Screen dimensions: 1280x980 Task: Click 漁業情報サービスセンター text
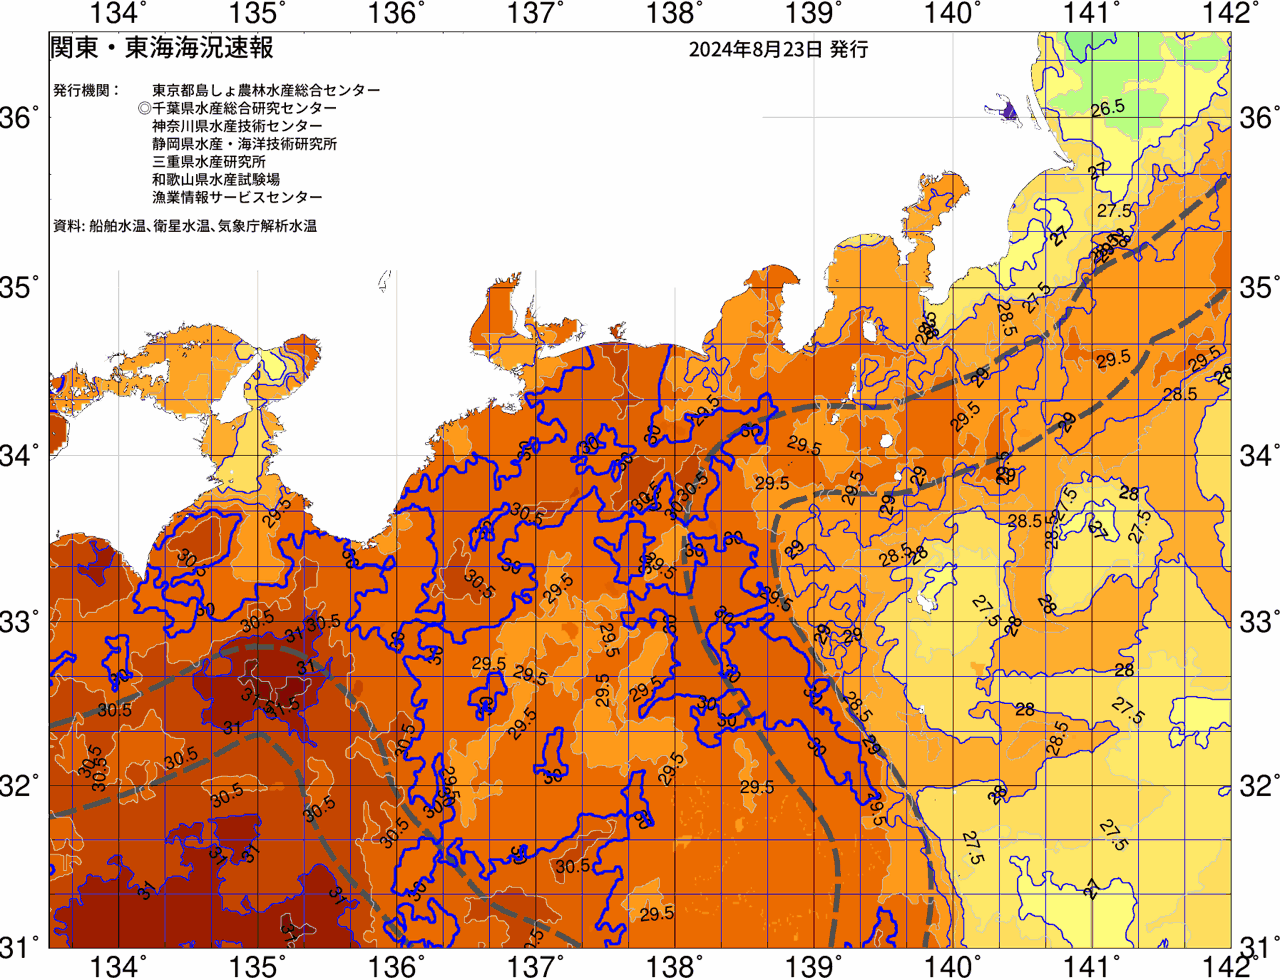click(x=237, y=198)
